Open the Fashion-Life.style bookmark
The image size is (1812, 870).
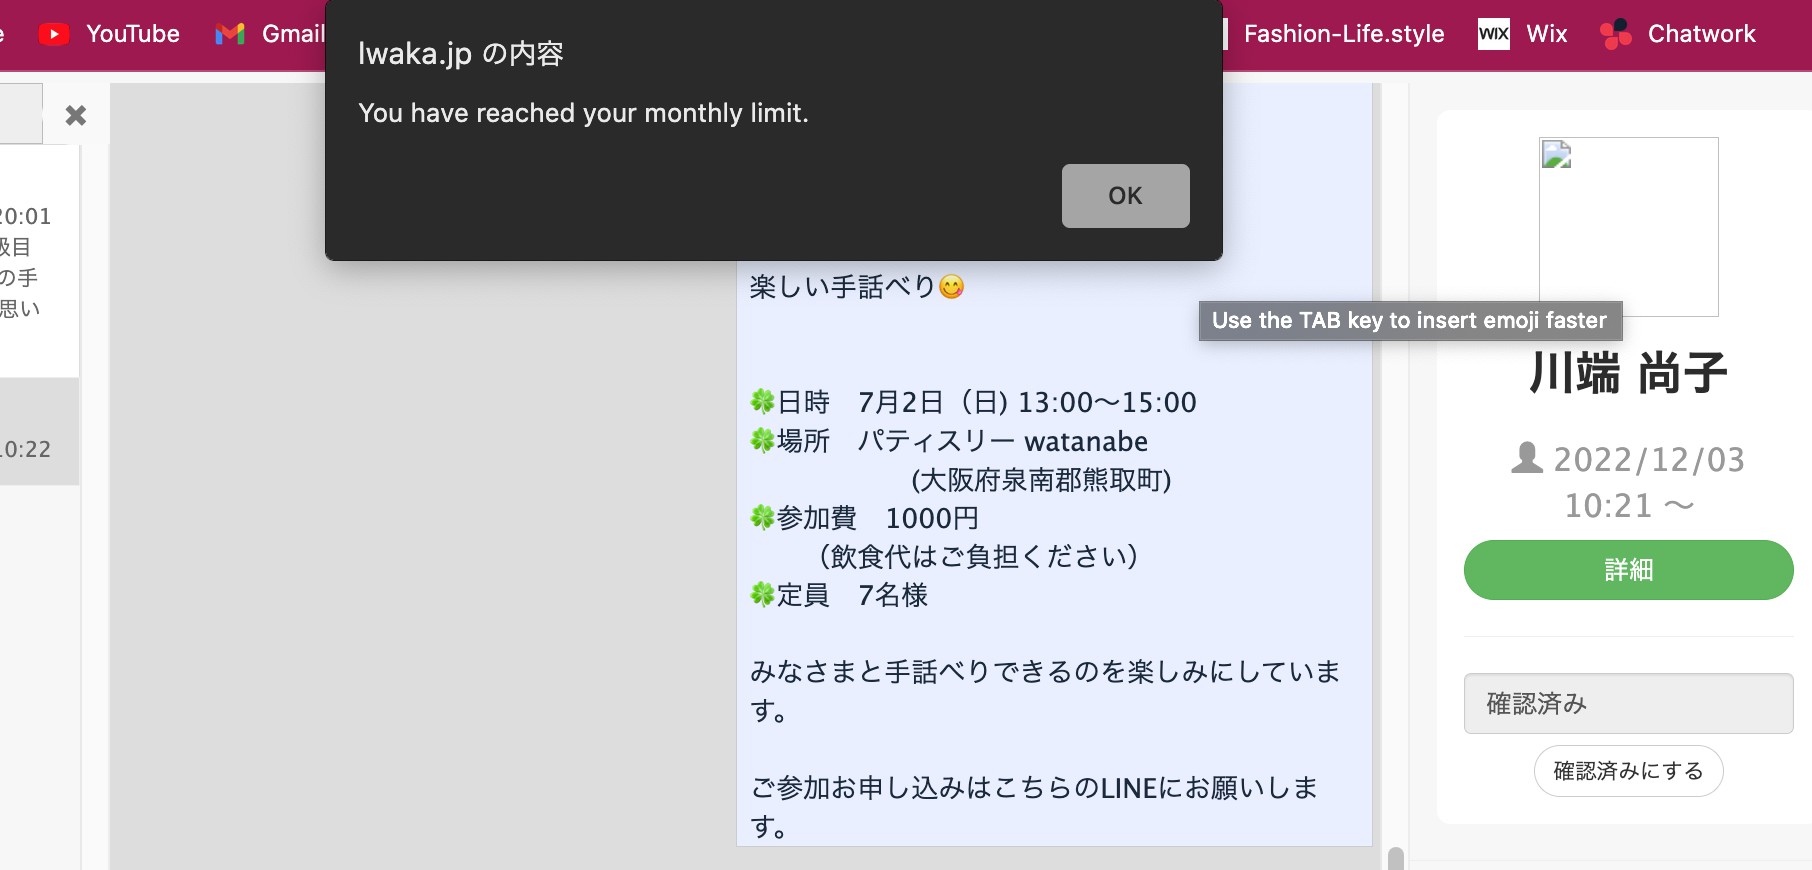[x=1343, y=34]
